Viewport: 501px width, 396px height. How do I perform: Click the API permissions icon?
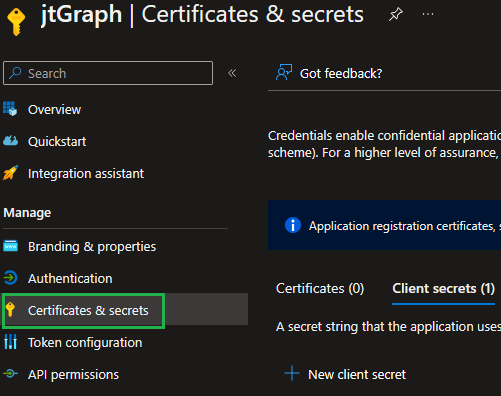tap(10, 373)
